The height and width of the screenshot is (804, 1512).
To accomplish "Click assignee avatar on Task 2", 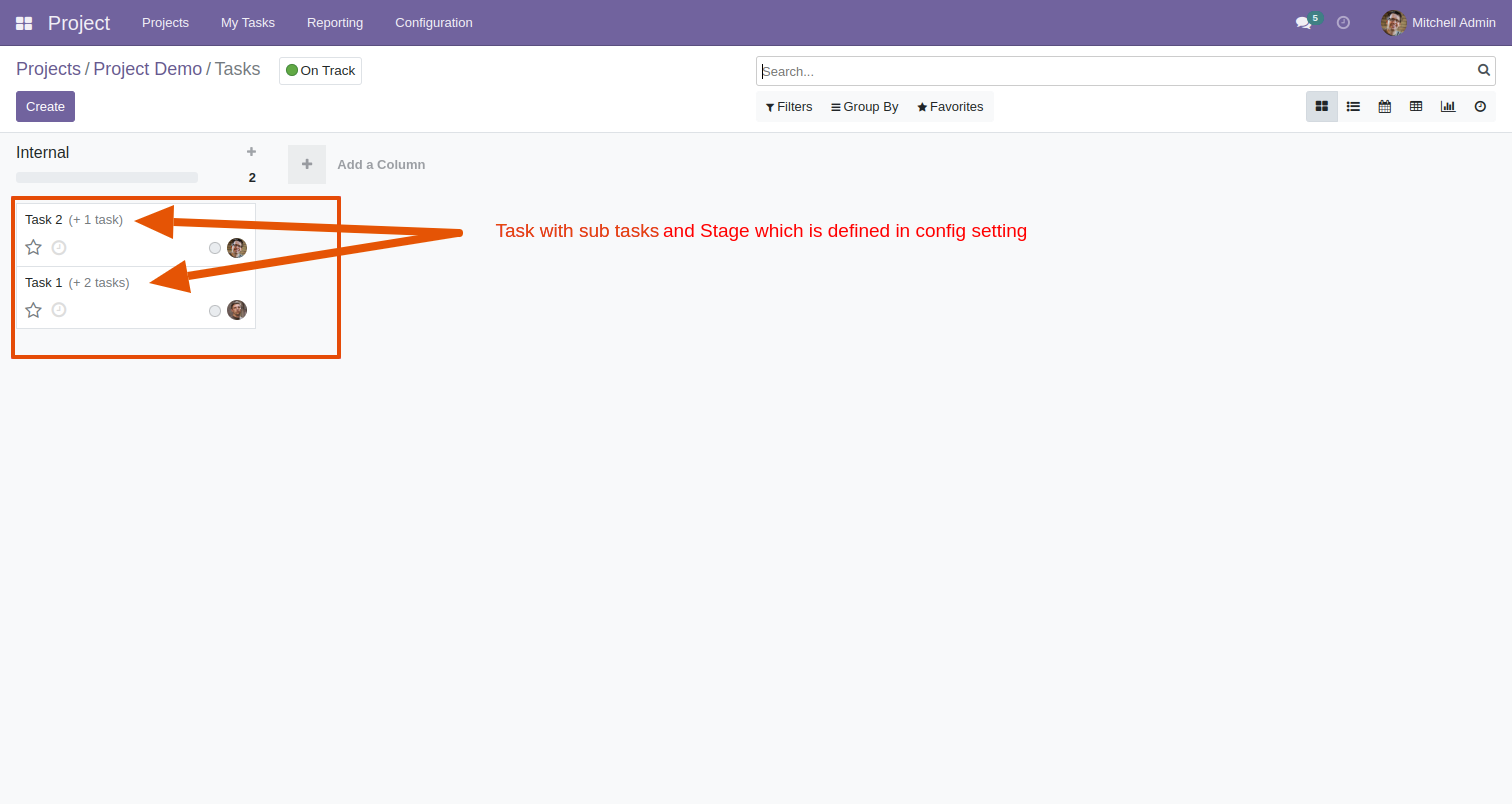I will coord(237,248).
